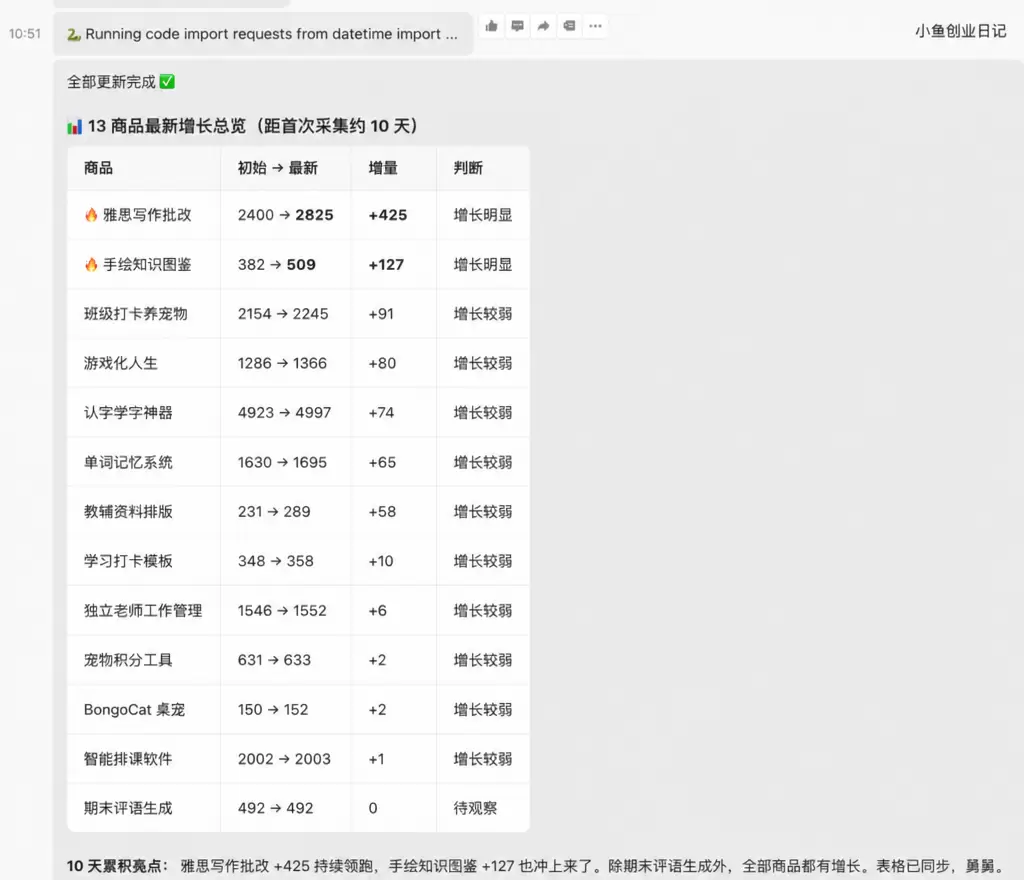Click the thumbs-up reaction icon
The height and width of the screenshot is (880, 1024).
pyautogui.click(x=492, y=26)
